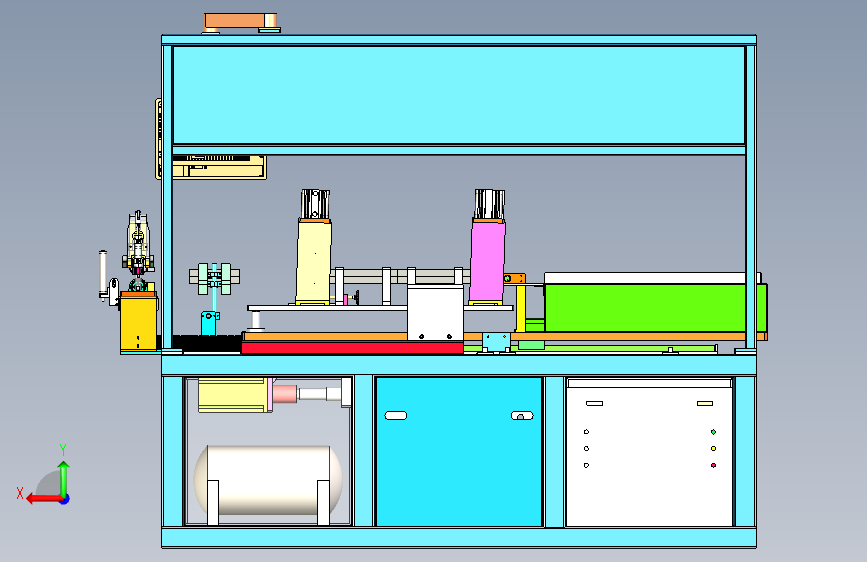Image resolution: width=867 pixels, height=562 pixels.
Task: Select the pink coupling next to the motor
Action: click(285, 394)
